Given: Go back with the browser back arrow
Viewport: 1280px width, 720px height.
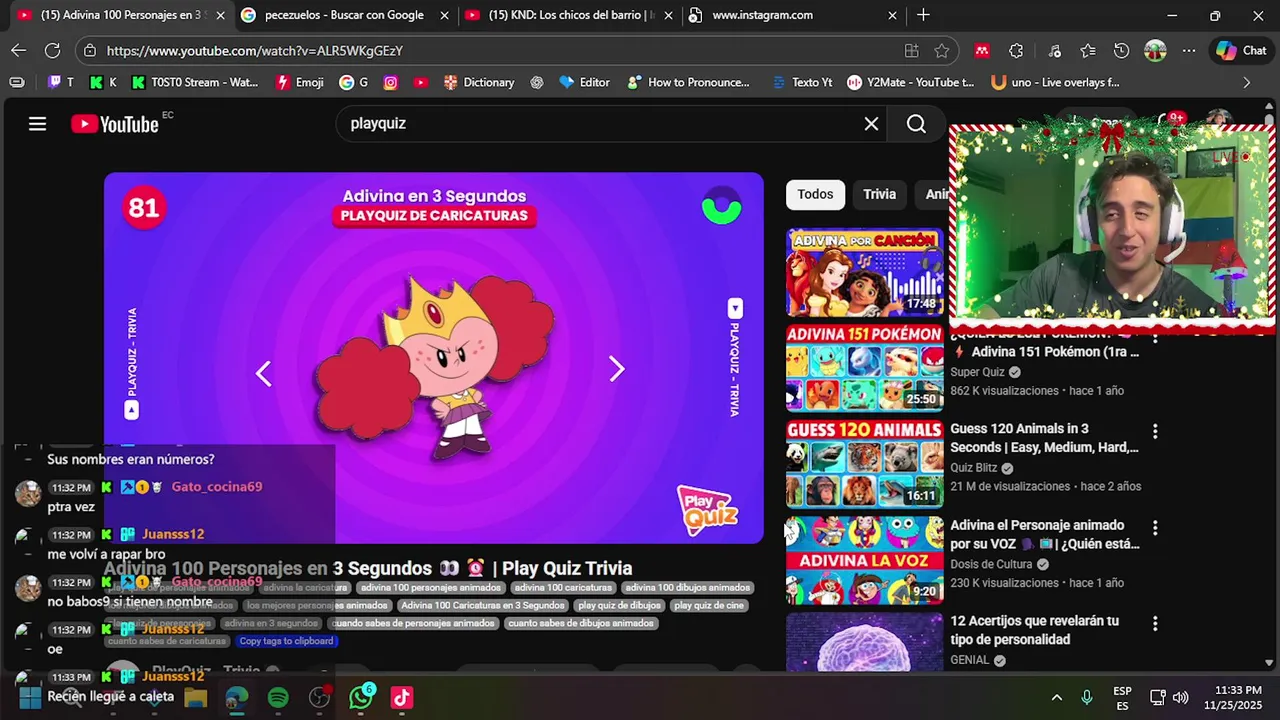Looking at the screenshot, I should pyautogui.click(x=19, y=50).
